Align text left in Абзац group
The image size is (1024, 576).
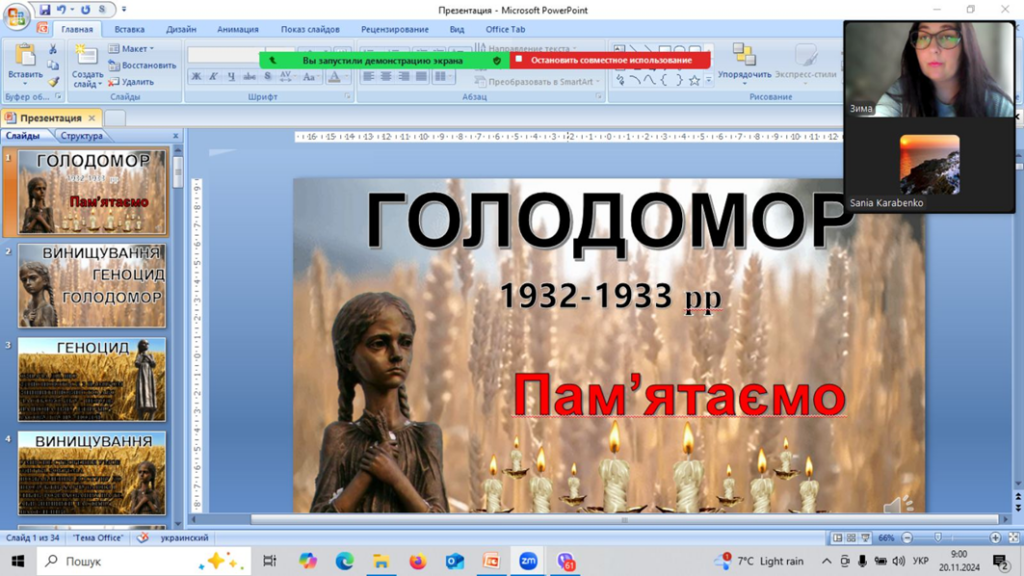(369, 77)
